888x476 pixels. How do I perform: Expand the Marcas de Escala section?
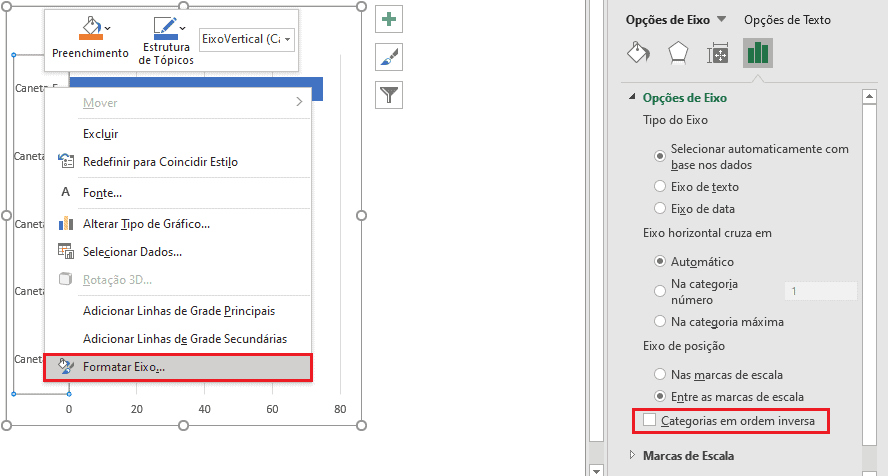(632, 454)
